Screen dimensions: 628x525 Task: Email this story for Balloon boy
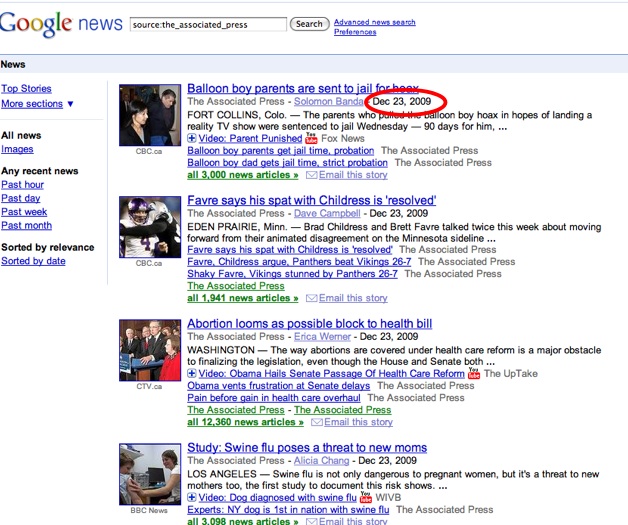[353, 175]
